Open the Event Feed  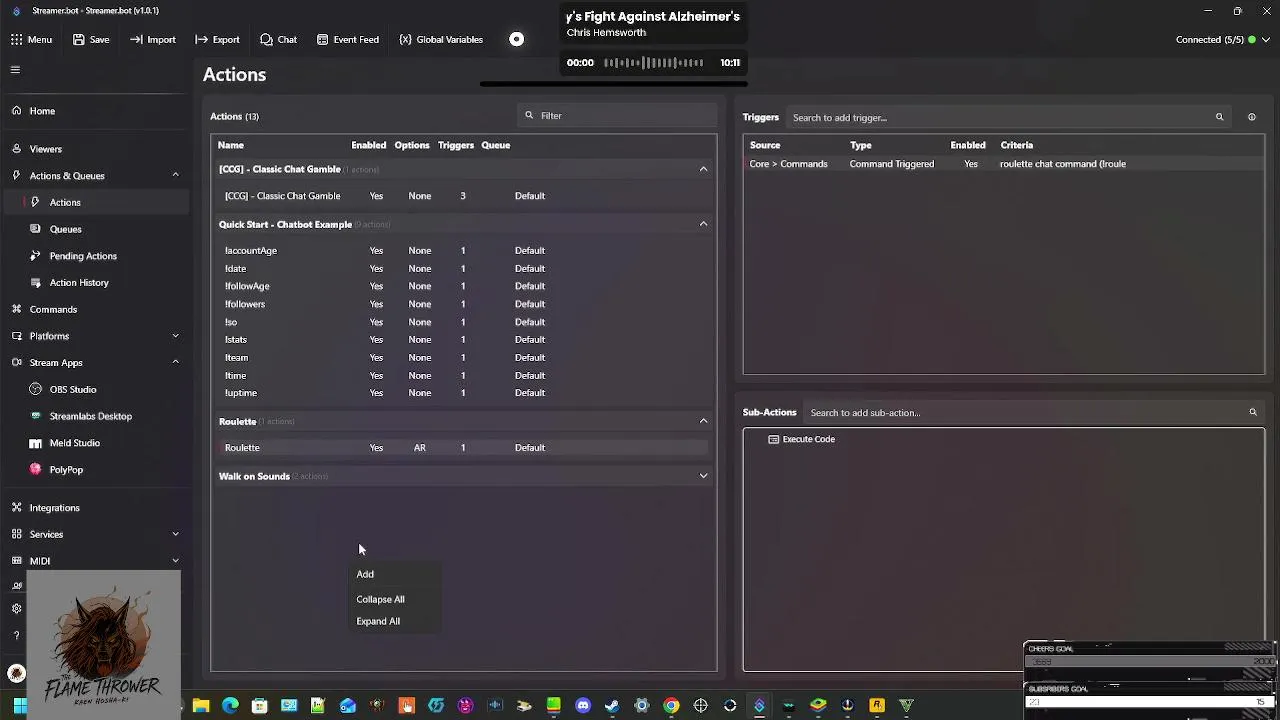(347, 39)
